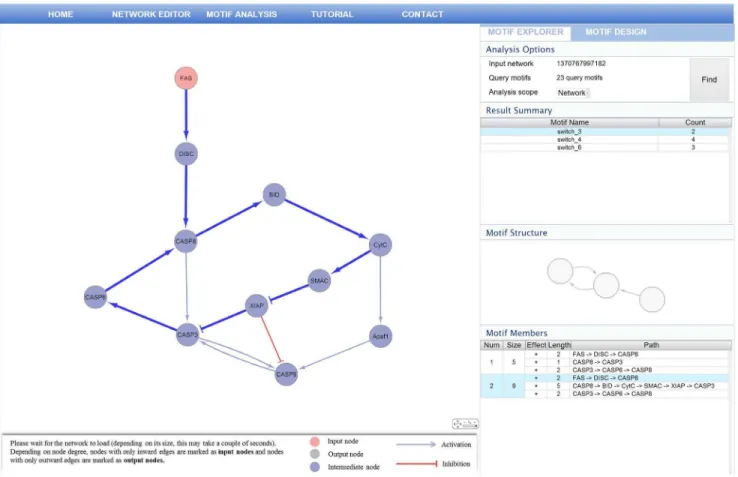The width and height of the screenshot is (738, 477).
Task: Select the switch_4 motif row
Action: 604,140
